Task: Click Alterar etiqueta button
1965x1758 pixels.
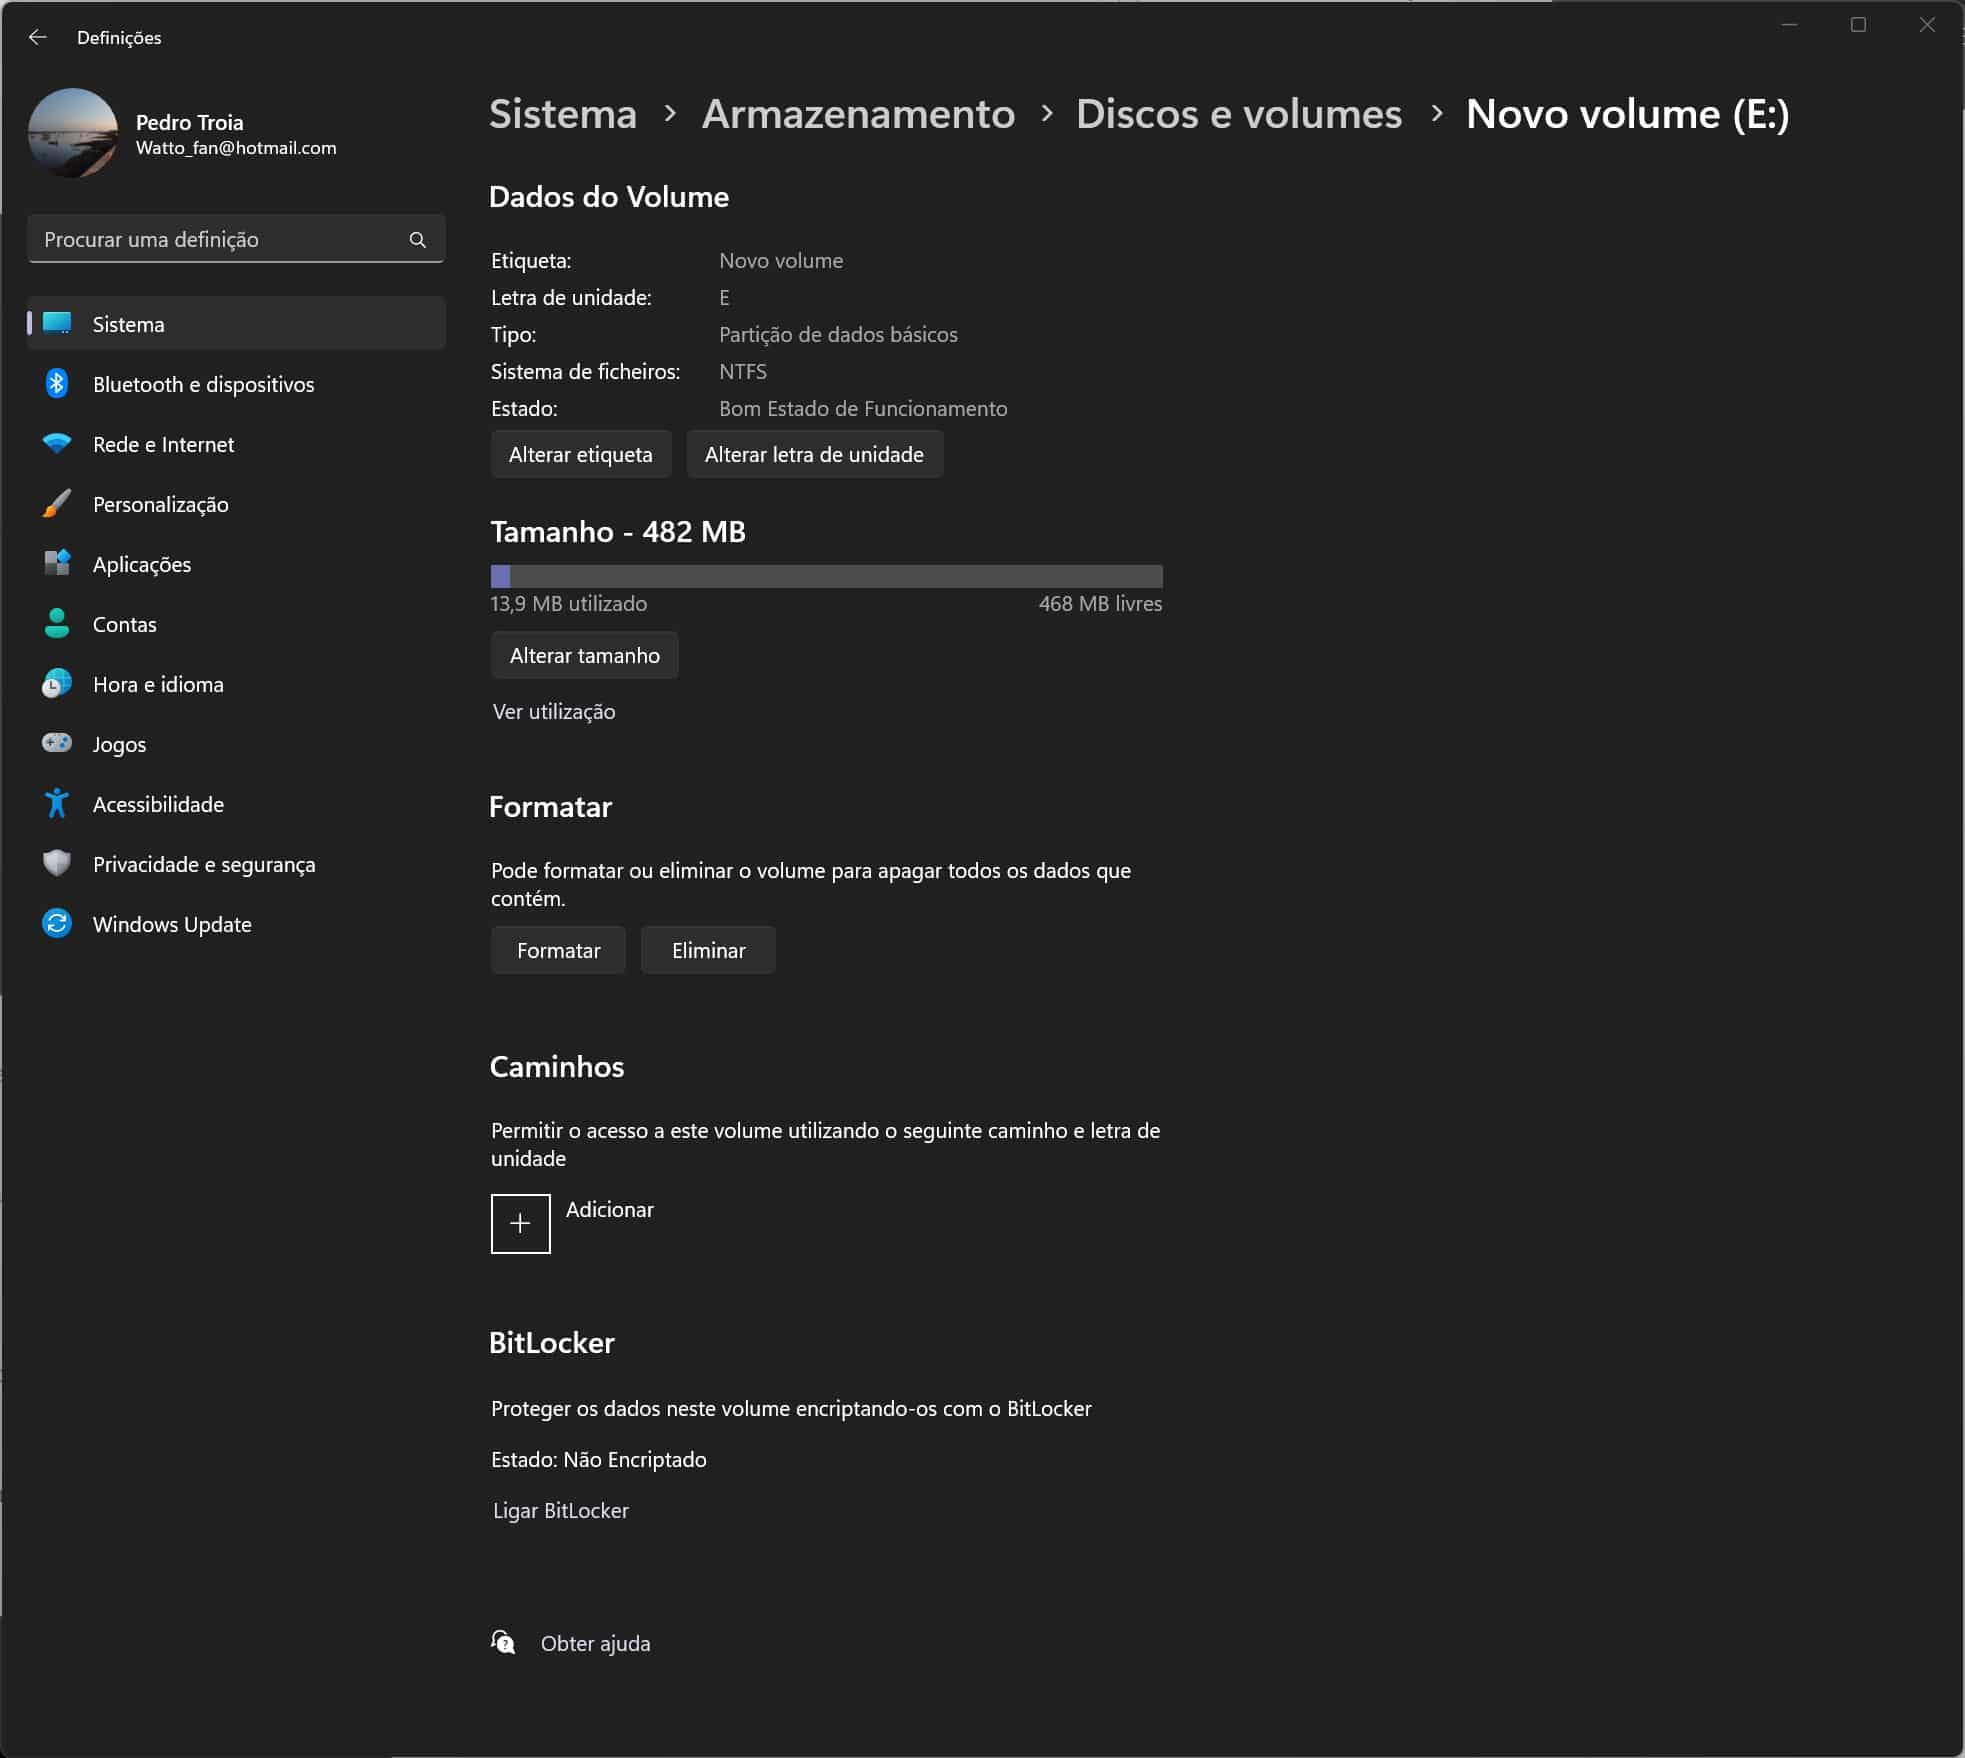Action: pos(580,453)
